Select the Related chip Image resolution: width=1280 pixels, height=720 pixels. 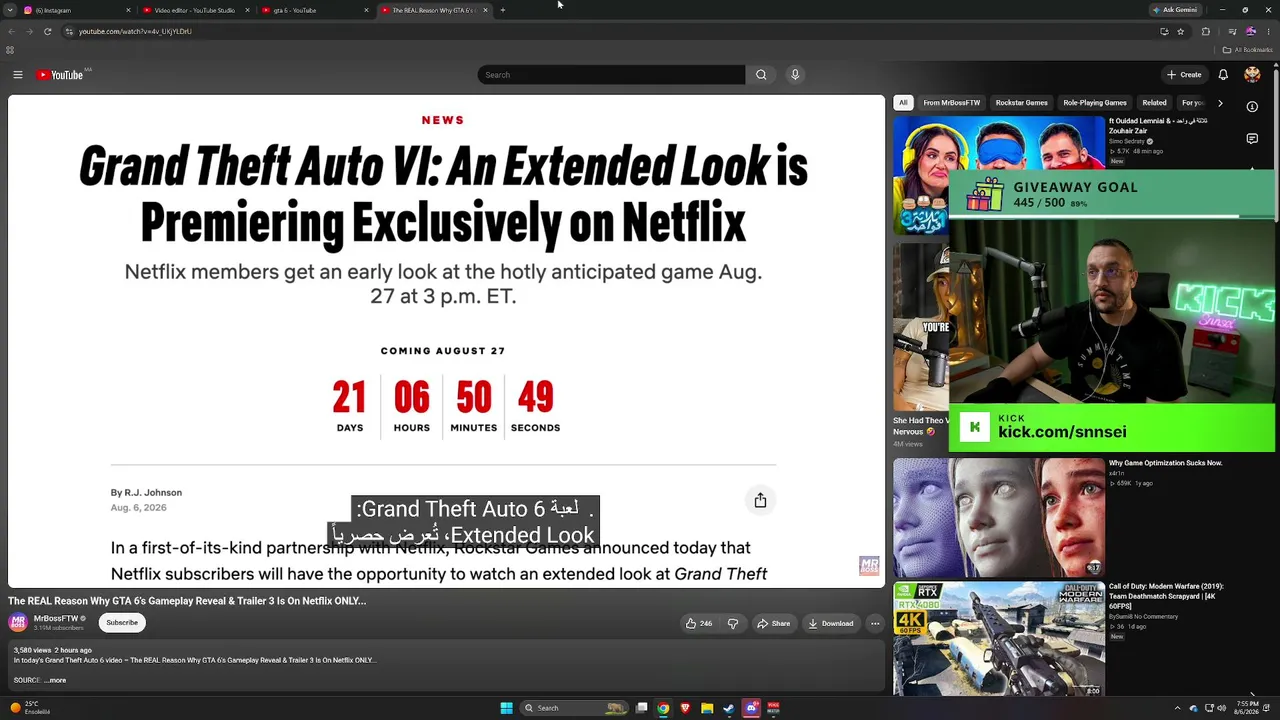[1154, 102]
